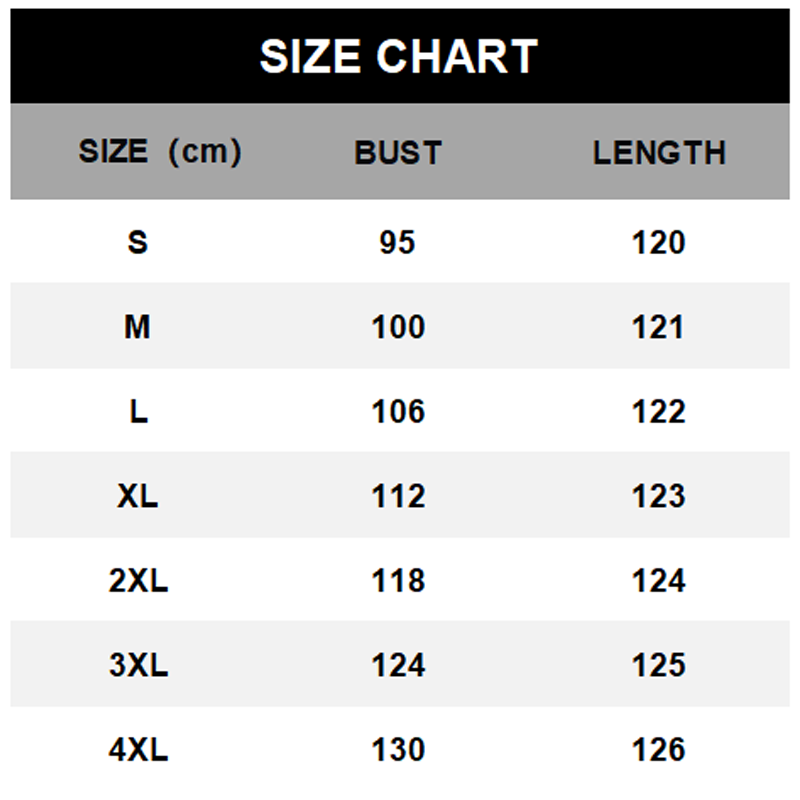Select bust value 118
Screen dimensions: 800x800
(x=398, y=580)
